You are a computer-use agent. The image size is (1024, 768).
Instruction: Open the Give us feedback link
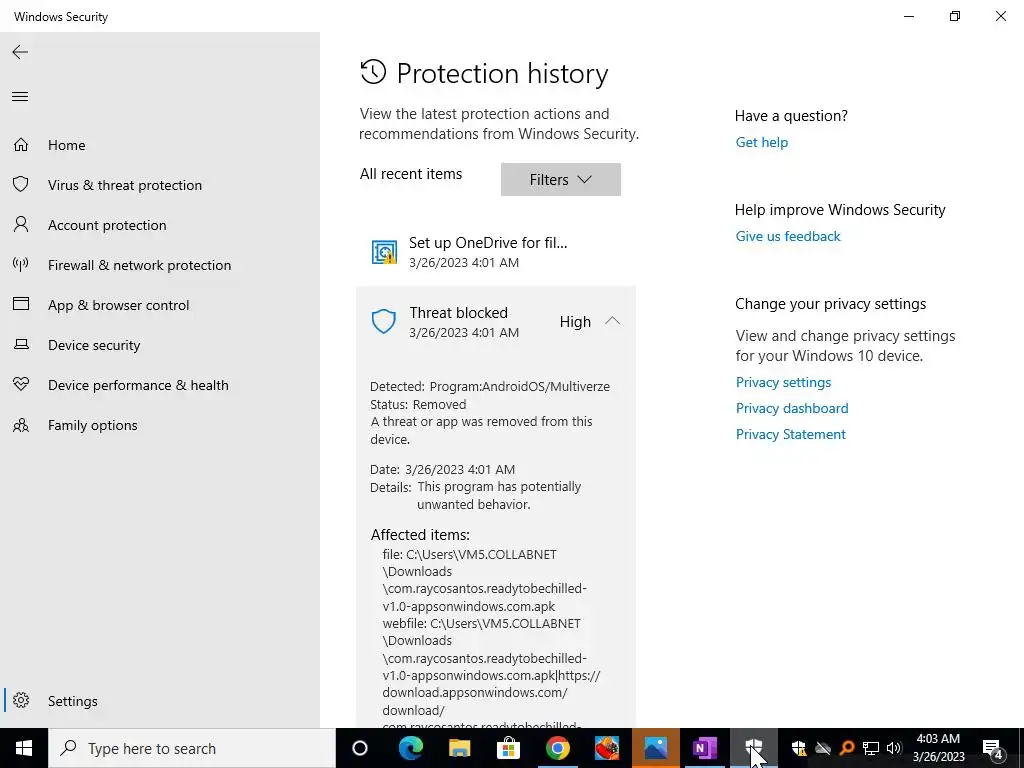tap(788, 236)
